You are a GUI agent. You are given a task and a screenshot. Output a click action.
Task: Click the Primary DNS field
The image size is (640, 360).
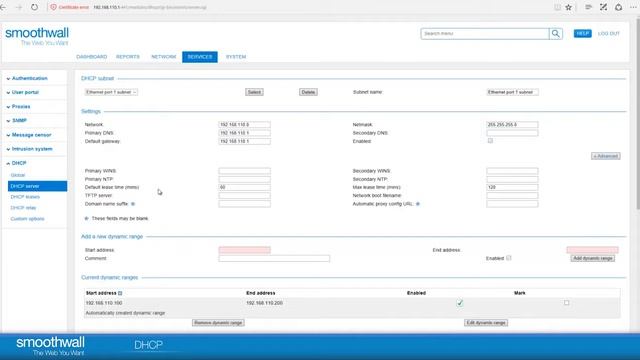(x=244, y=133)
